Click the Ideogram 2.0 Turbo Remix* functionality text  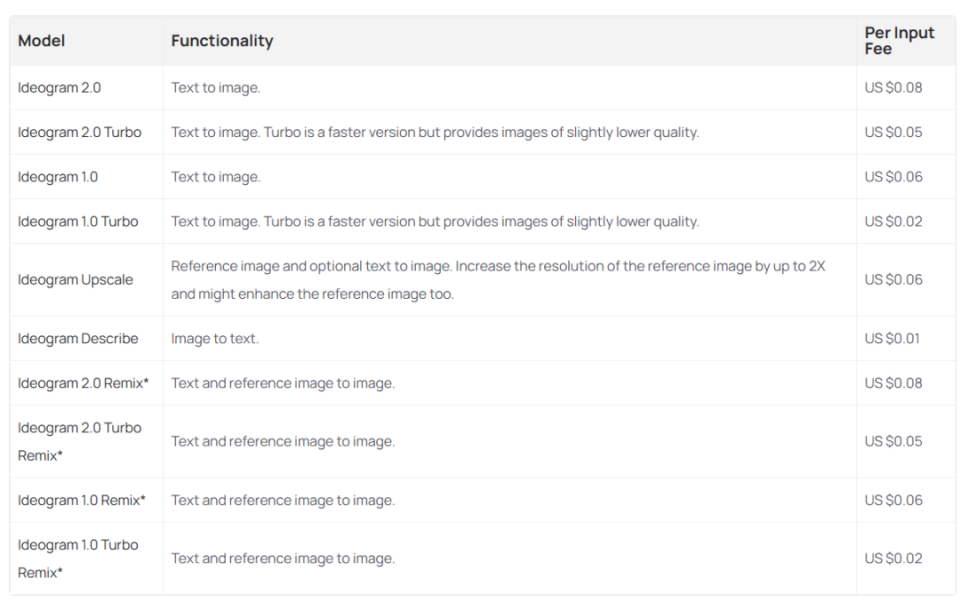283,441
